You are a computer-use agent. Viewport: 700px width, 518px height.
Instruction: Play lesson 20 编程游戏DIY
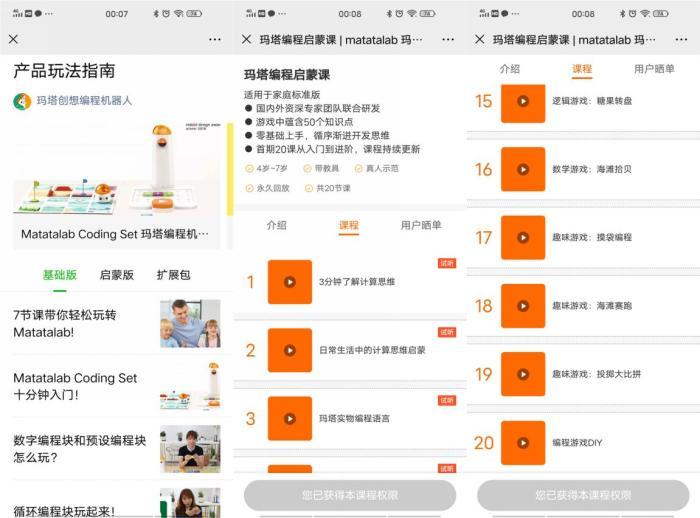pyautogui.click(x=523, y=443)
